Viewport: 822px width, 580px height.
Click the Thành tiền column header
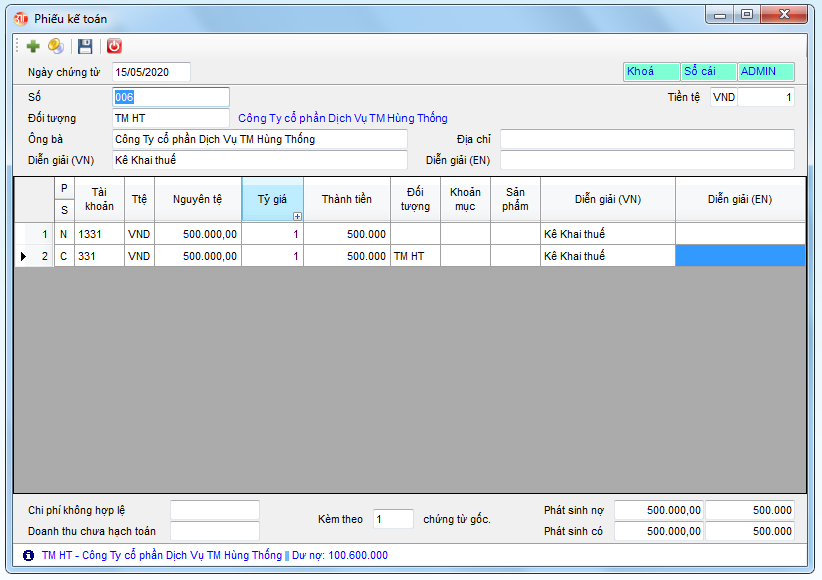(x=346, y=199)
